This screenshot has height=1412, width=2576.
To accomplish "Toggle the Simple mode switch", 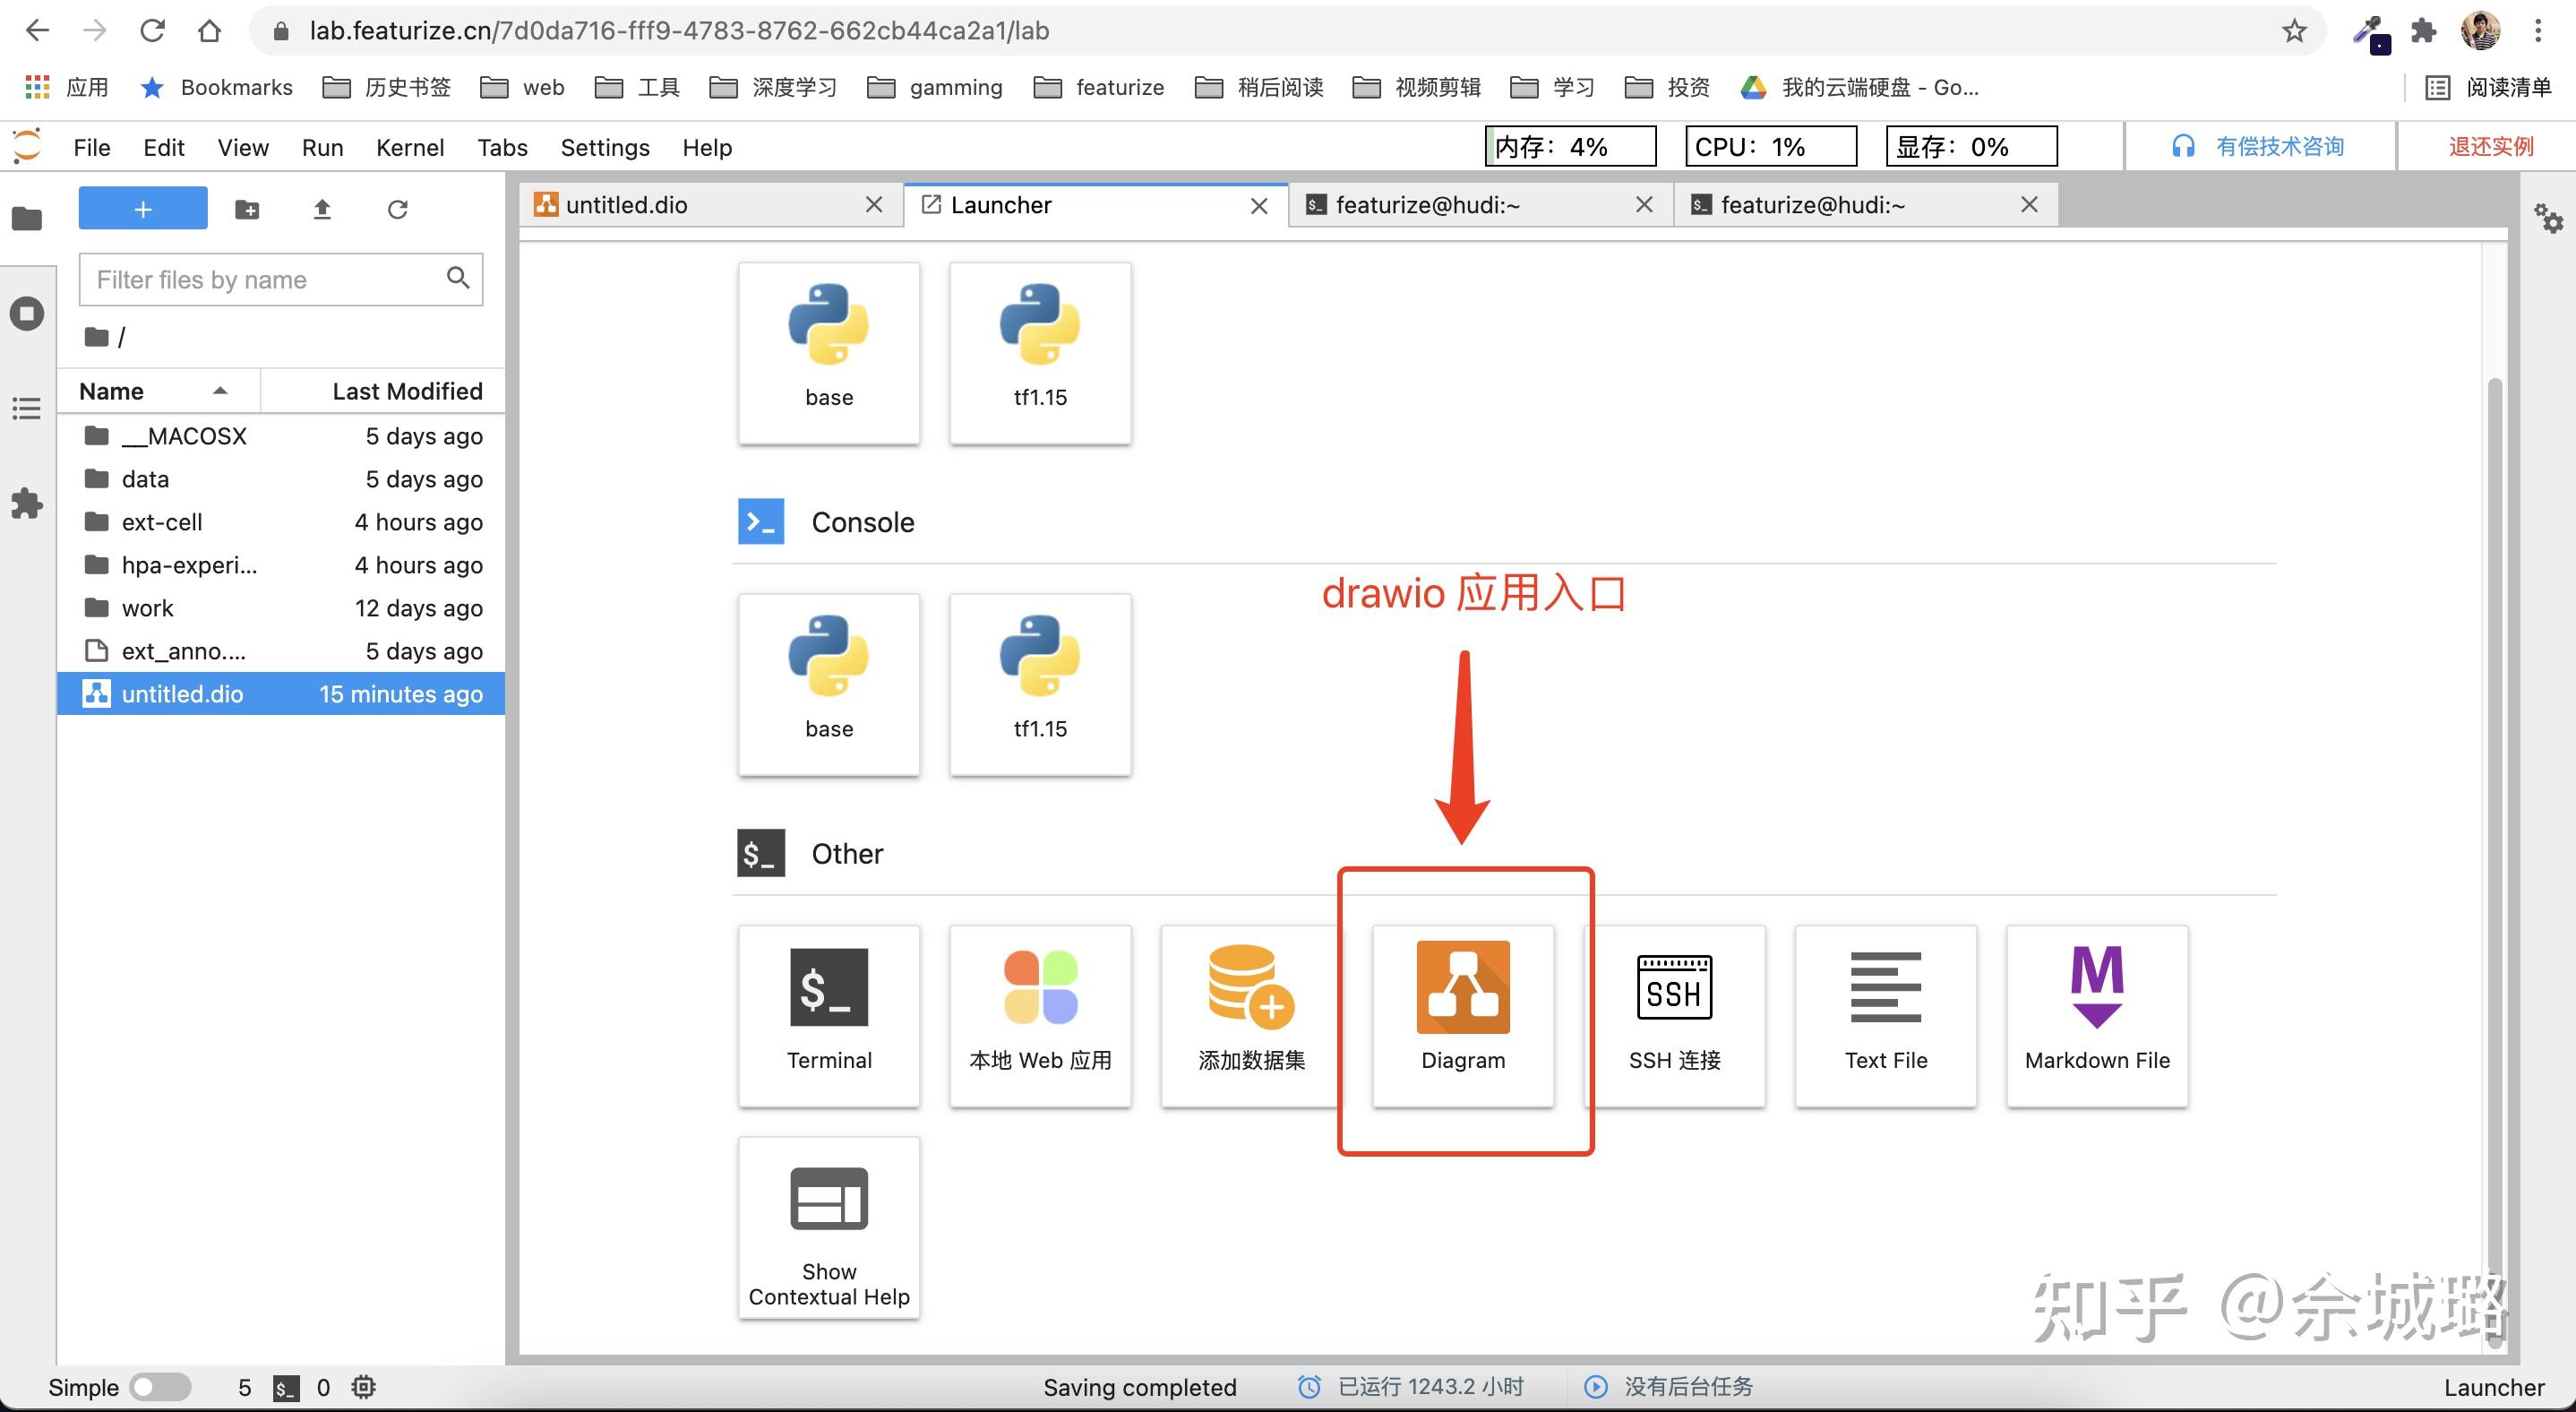I will (160, 1387).
